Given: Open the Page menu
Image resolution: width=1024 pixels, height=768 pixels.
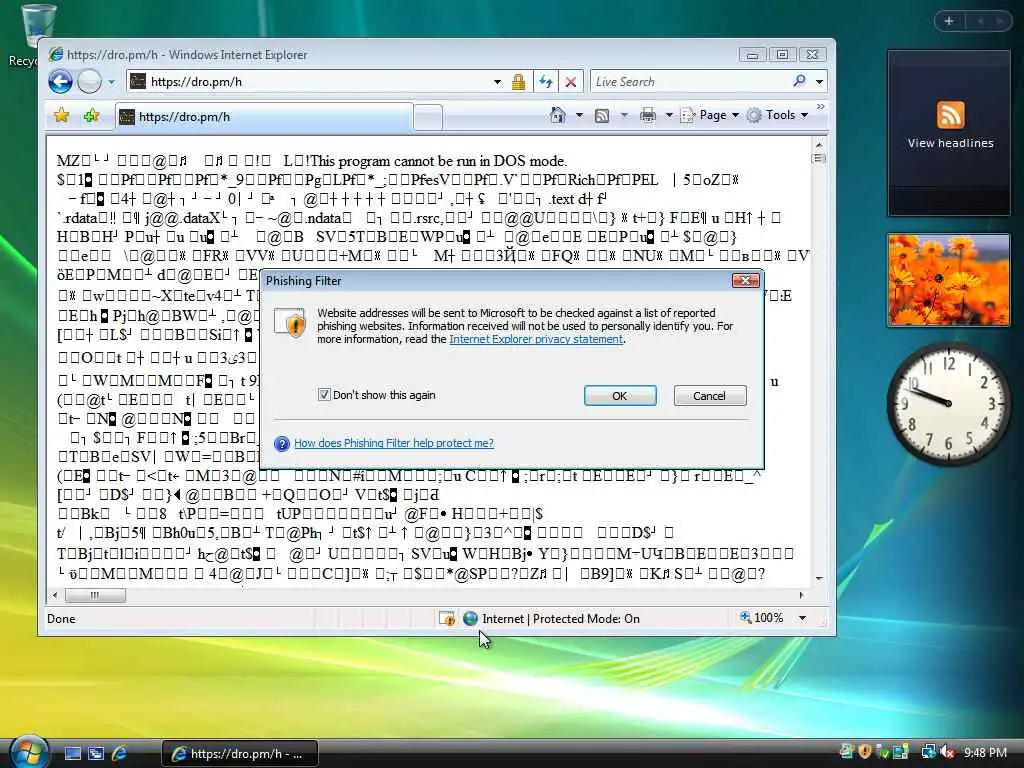Looking at the screenshot, I should [710, 116].
